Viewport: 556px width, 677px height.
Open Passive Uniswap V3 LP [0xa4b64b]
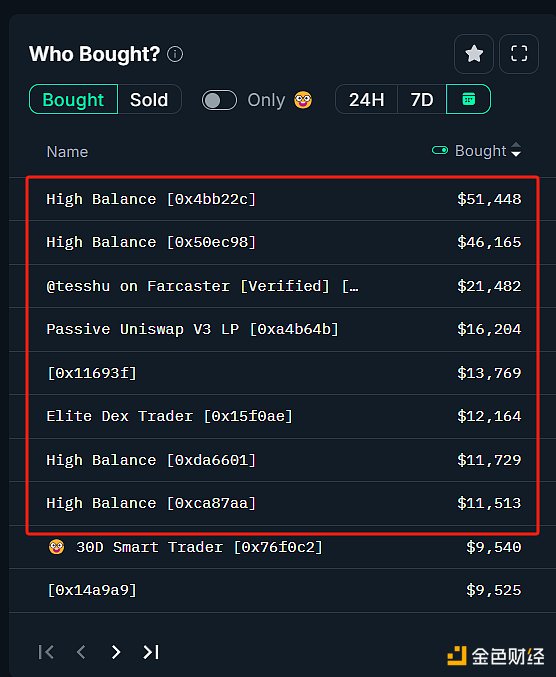(x=283, y=329)
